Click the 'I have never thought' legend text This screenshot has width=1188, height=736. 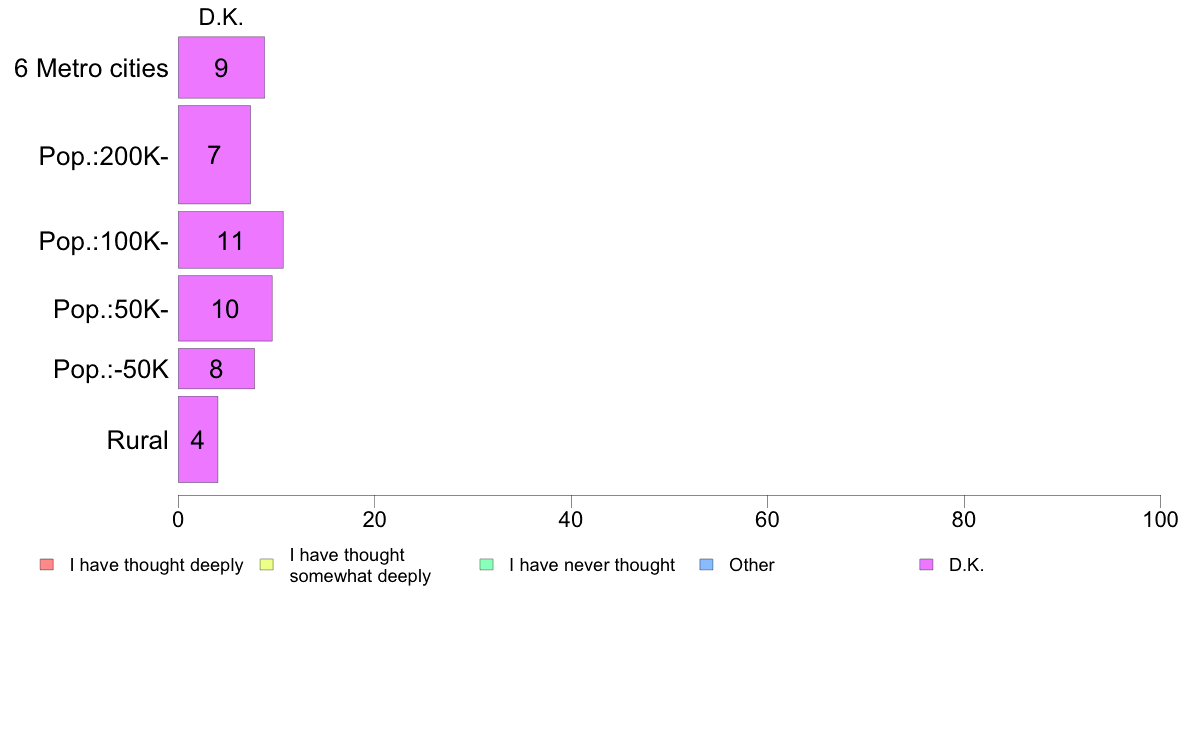pos(592,565)
